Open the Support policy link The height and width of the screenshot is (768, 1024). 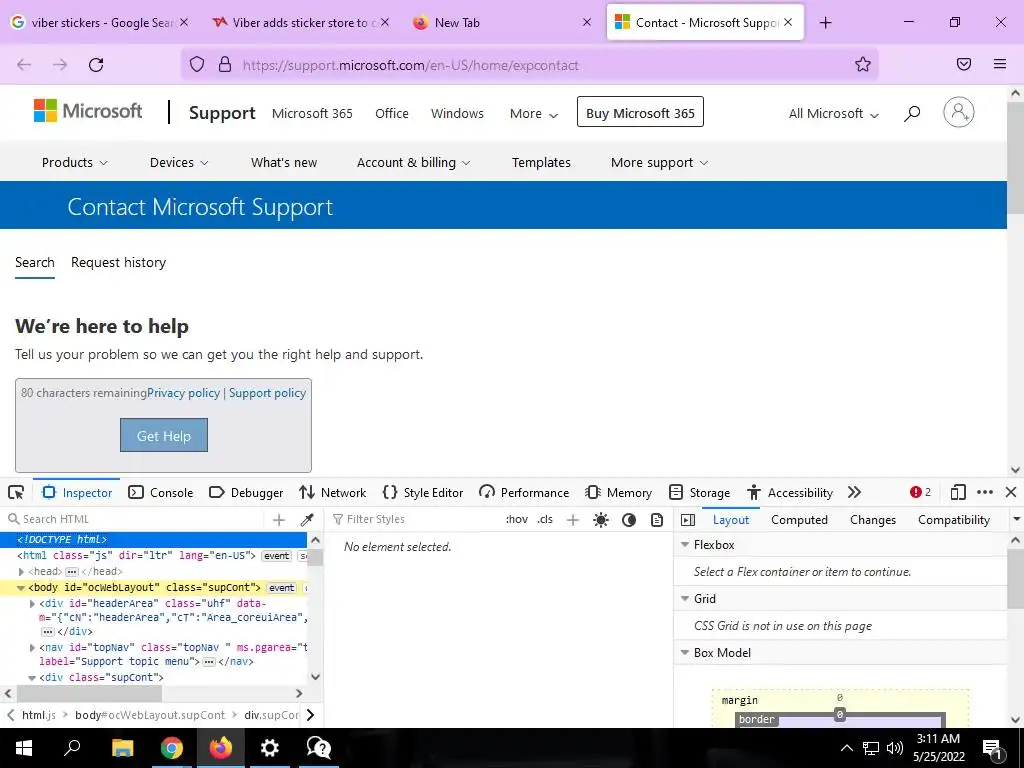(267, 393)
